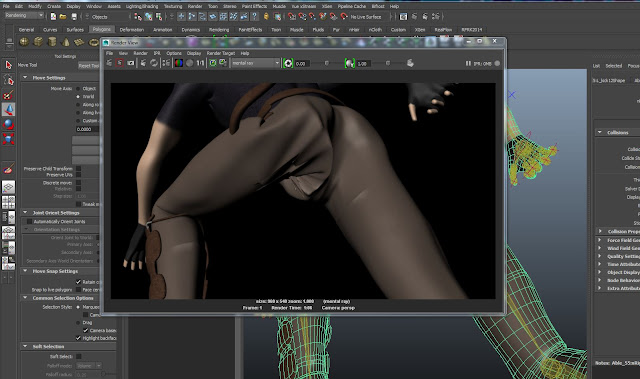Viewport: 640px width, 379px height.
Task: Click the Open Render View clapperboard icon
Action: click(403, 17)
